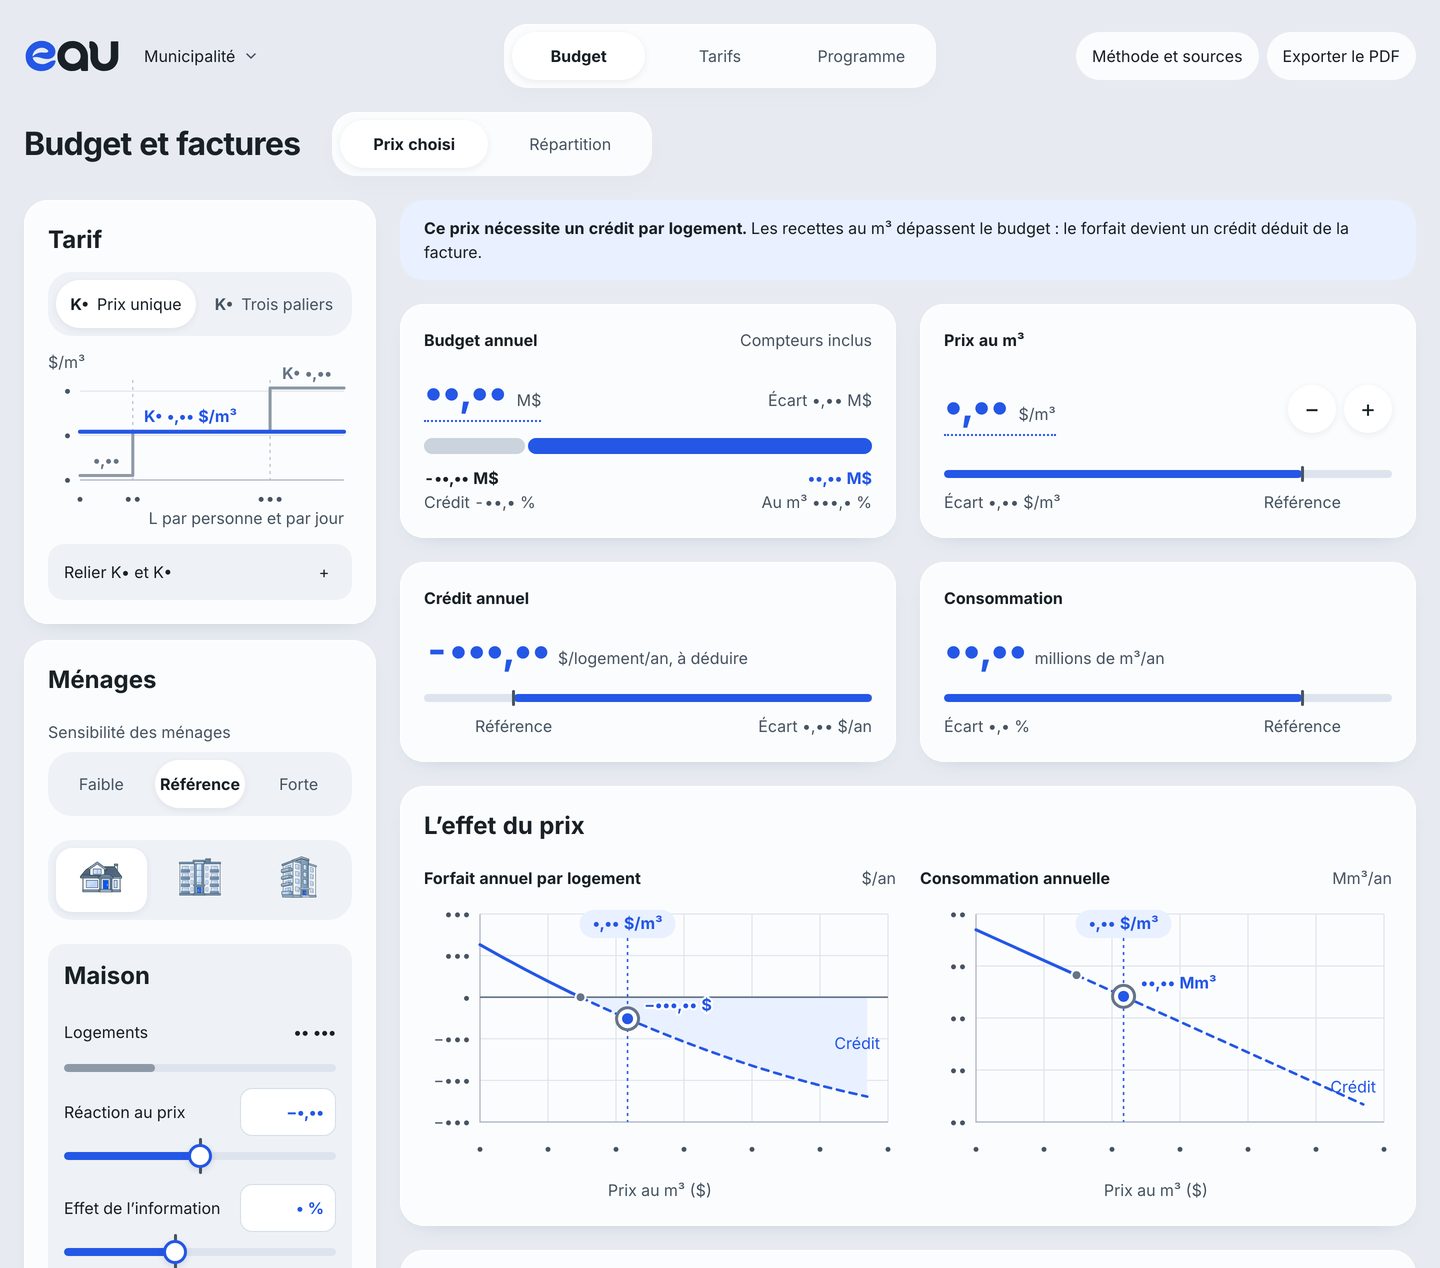This screenshot has width=1440, height=1268.
Task: Click the selected point on Forfait annuel chart
Action: click(x=627, y=1019)
